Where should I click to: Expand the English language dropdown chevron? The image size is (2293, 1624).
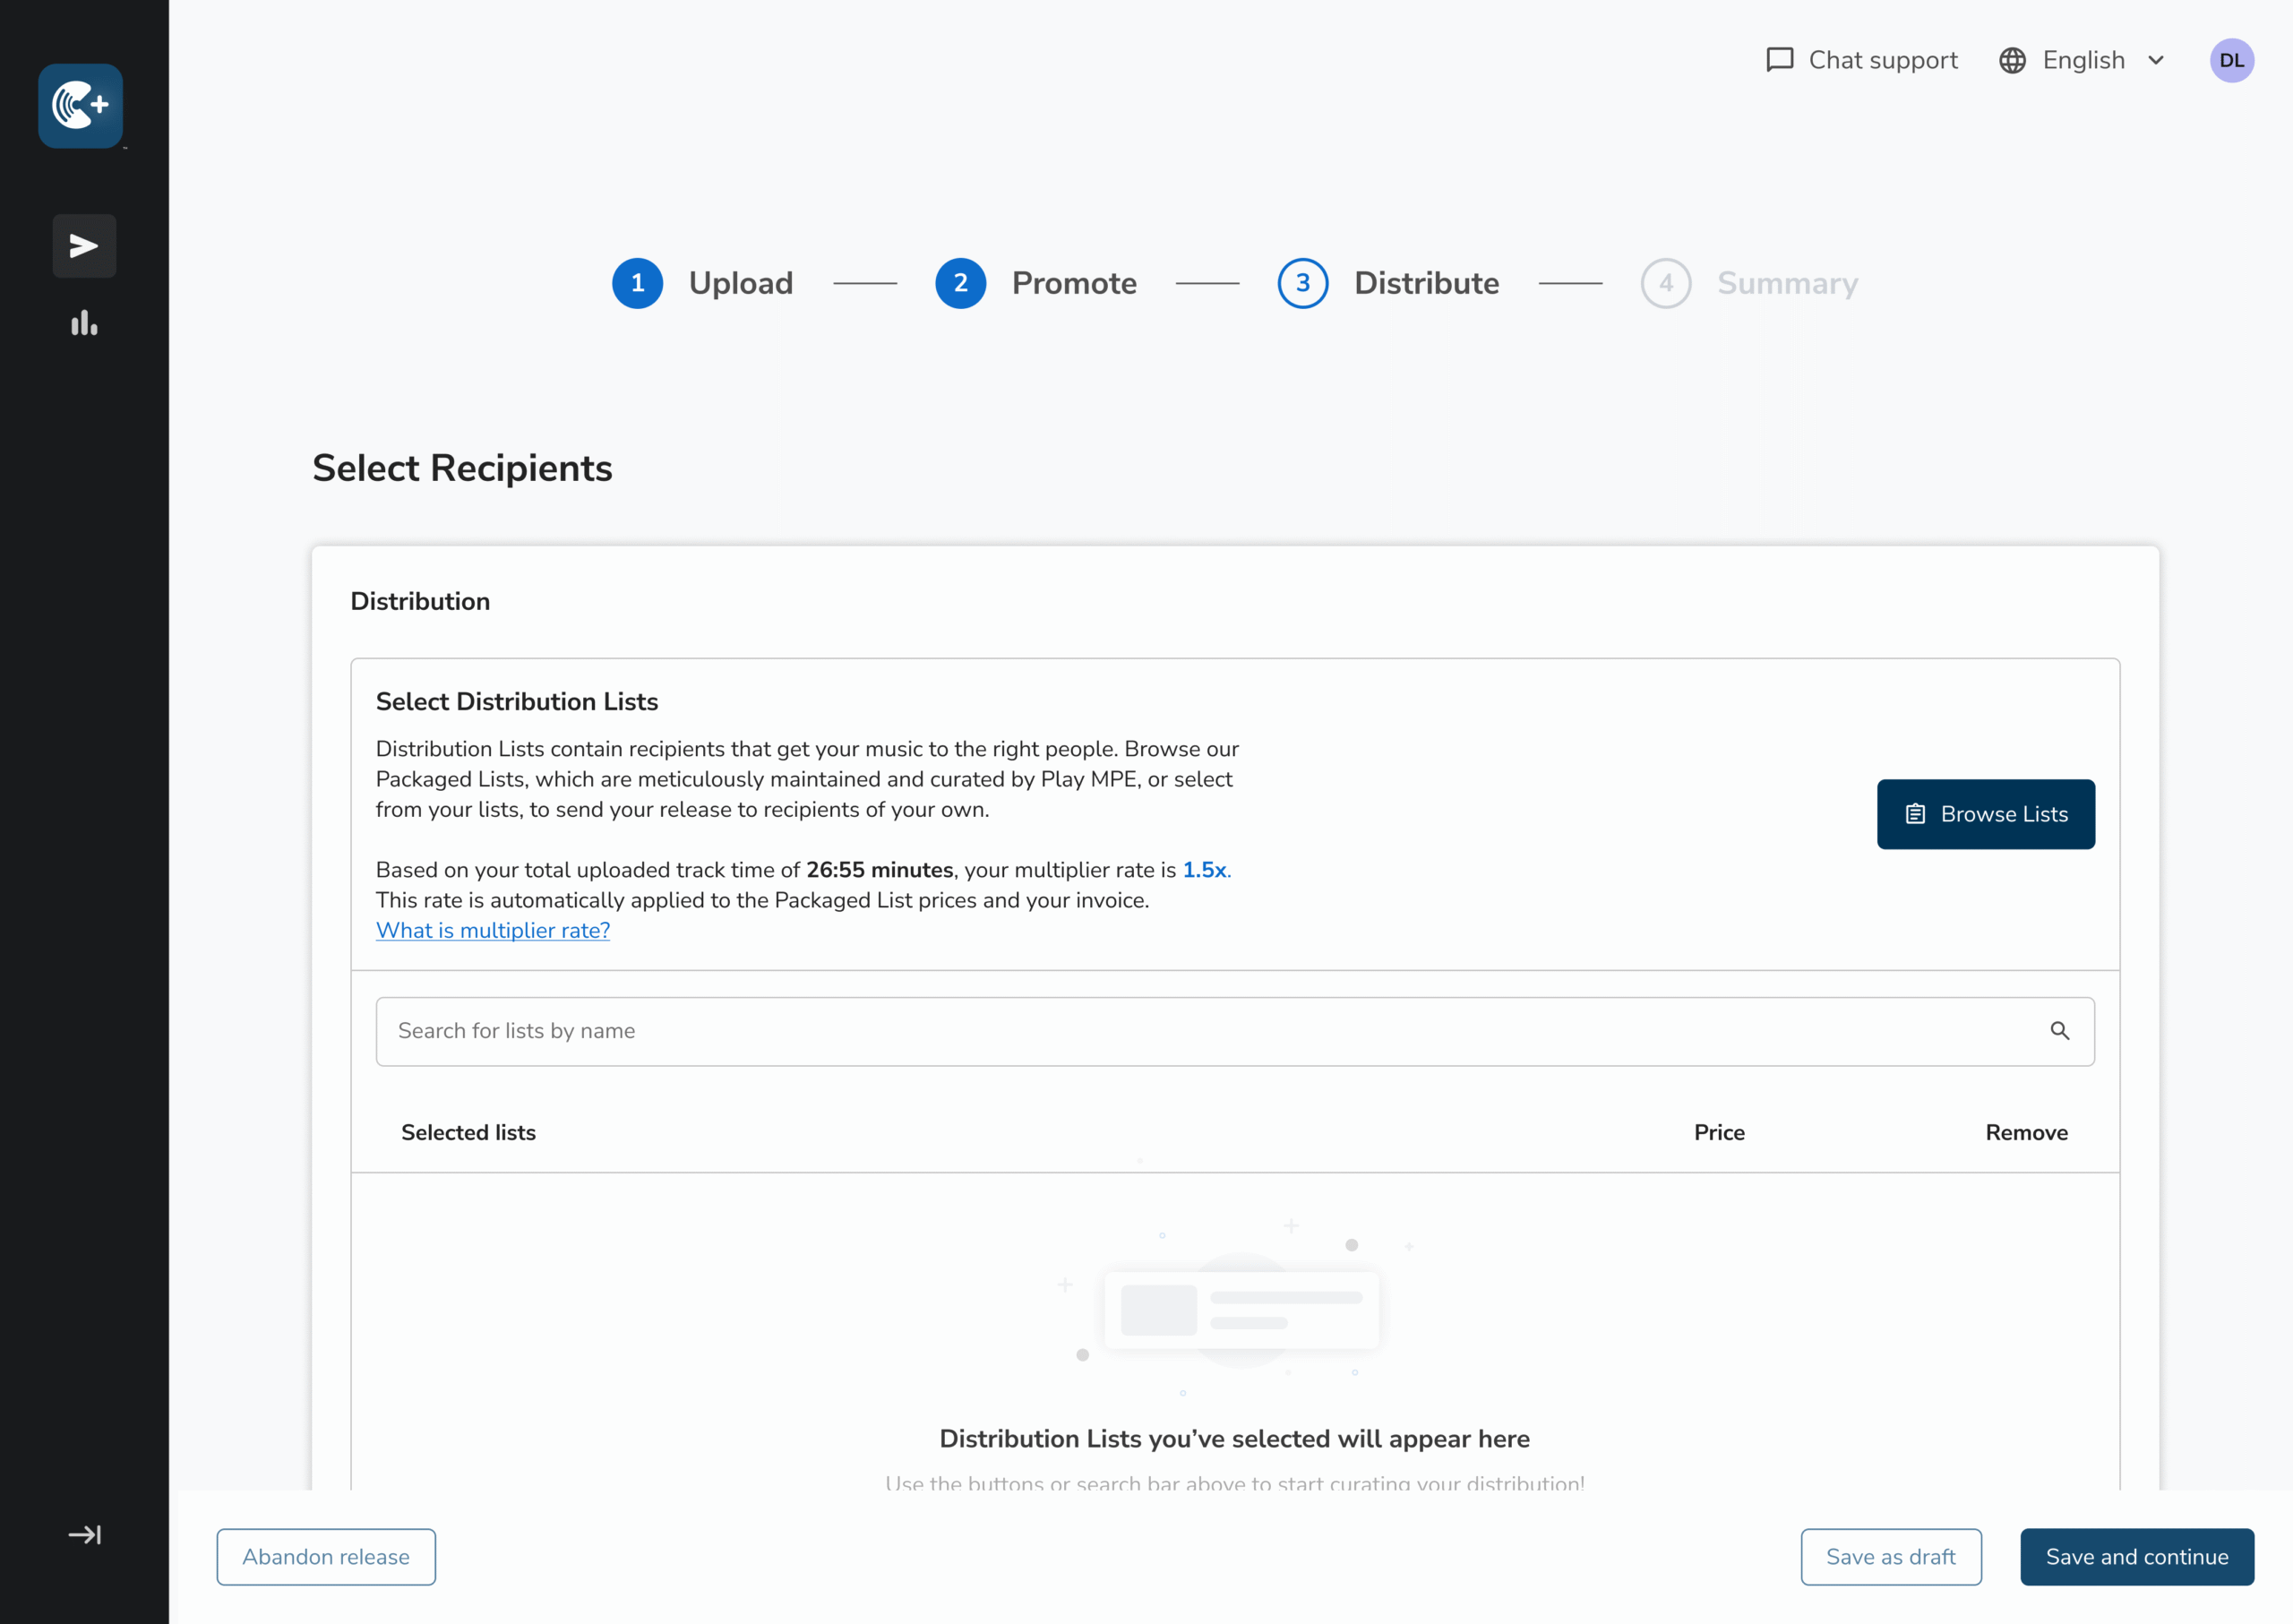[x=2156, y=60]
